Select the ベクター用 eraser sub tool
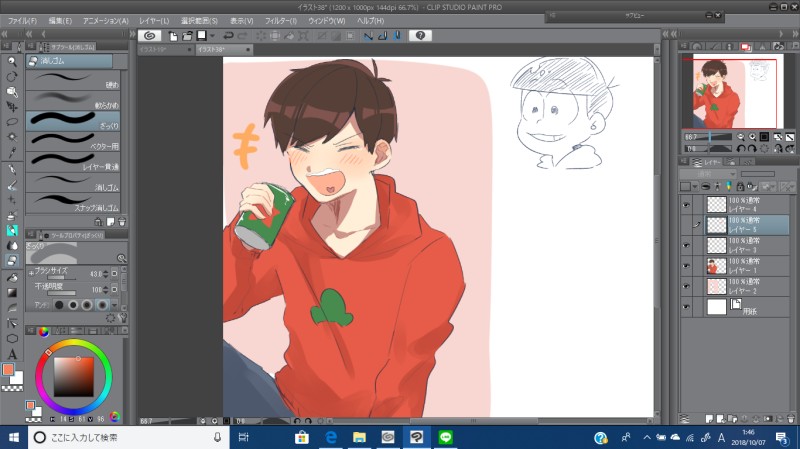The width and height of the screenshot is (800, 449). pyautogui.click(x=73, y=141)
